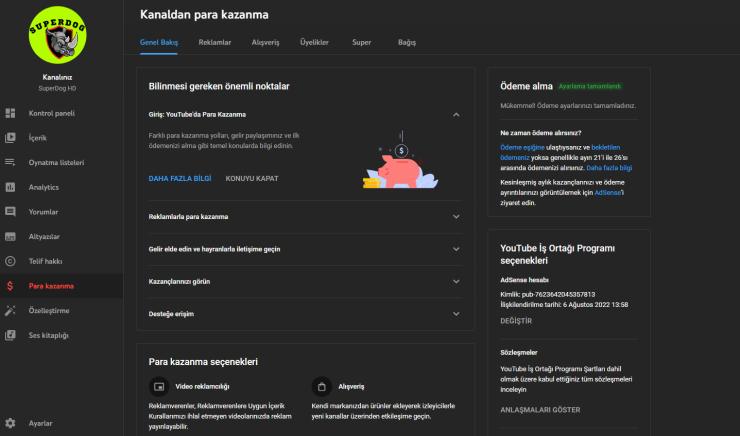Select Analytics in the sidebar
This screenshot has height=436, width=740.
click(x=43, y=187)
